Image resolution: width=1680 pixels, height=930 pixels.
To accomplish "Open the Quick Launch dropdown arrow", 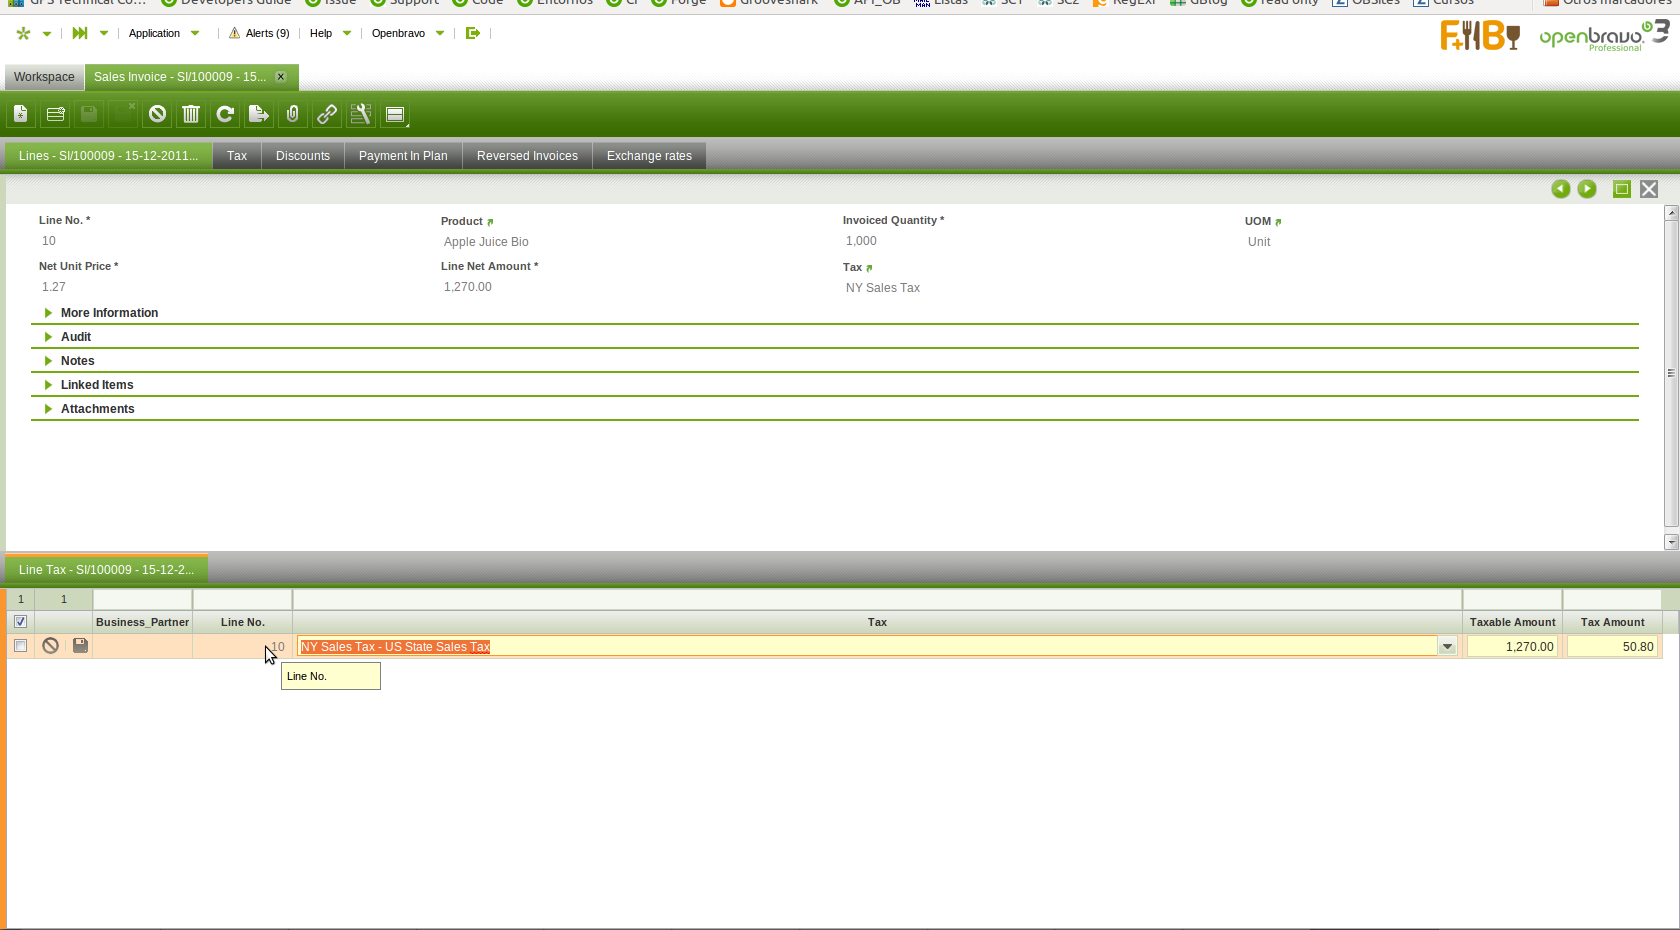I will 104,34.
